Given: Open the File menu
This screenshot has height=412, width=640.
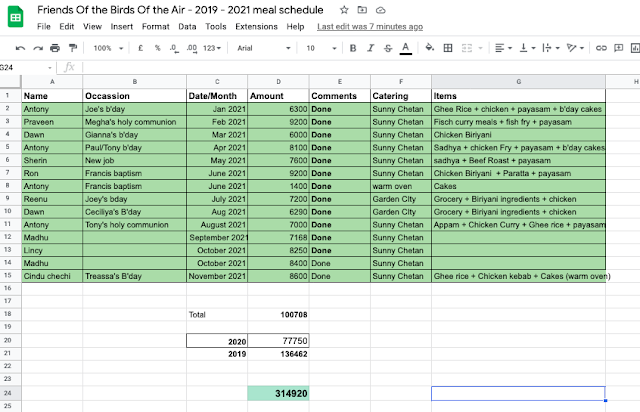Looking at the screenshot, I should (x=44, y=27).
